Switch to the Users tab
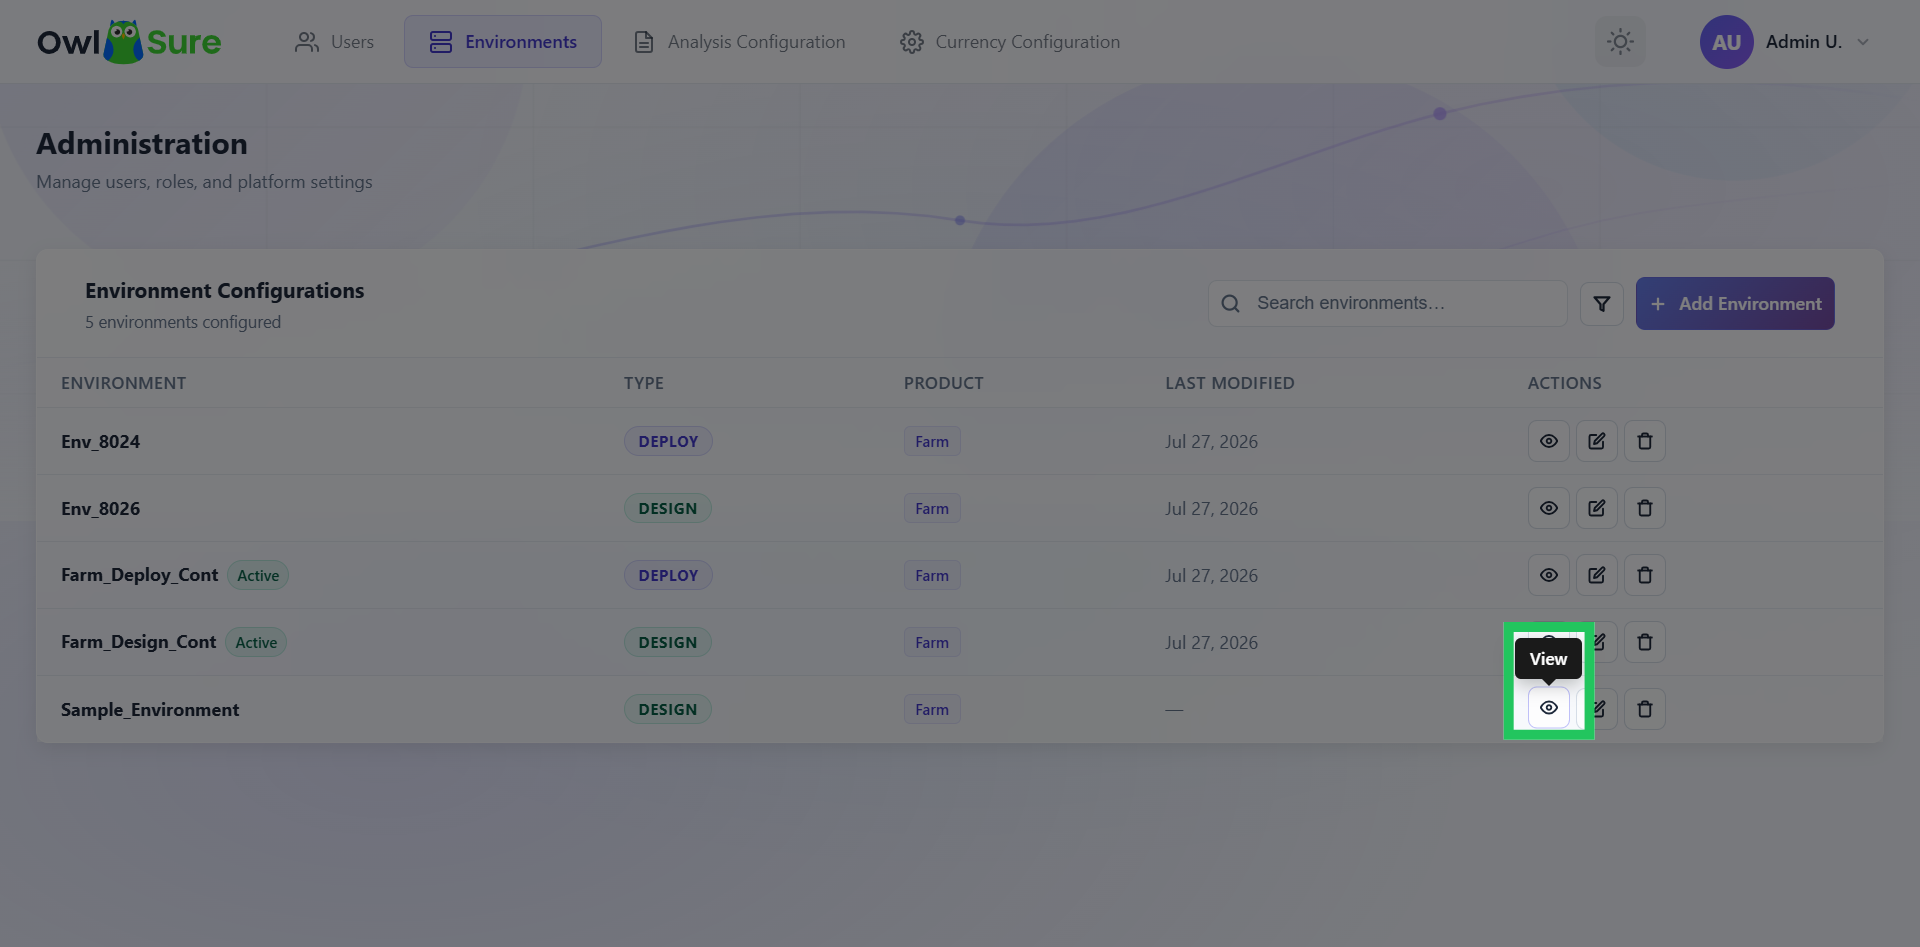This screenshot has width=1920, height=947. 334,42
